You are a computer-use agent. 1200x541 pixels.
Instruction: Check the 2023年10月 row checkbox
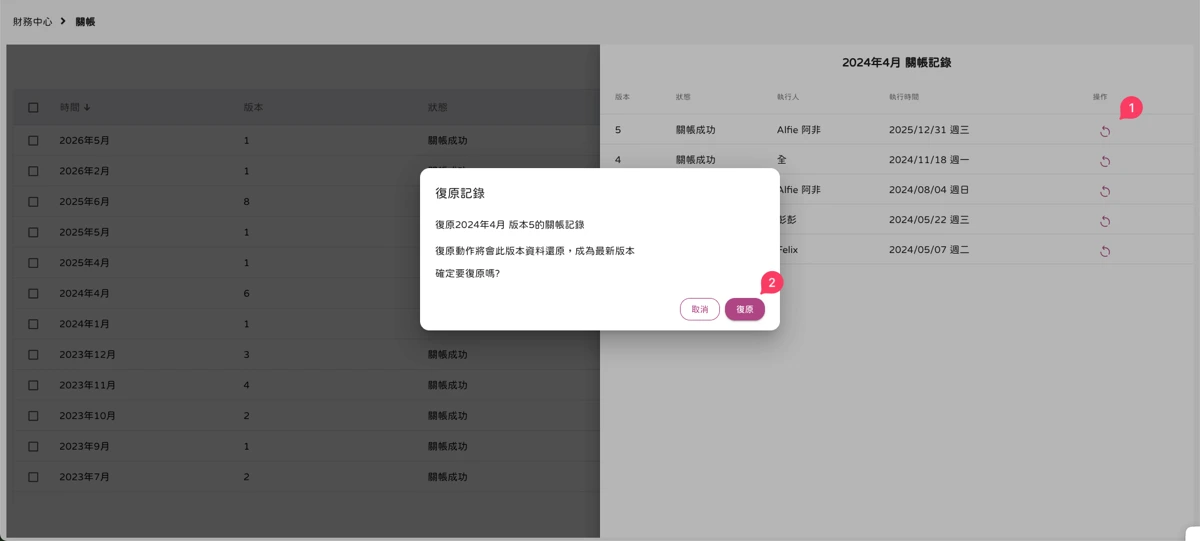pos(33,416)
